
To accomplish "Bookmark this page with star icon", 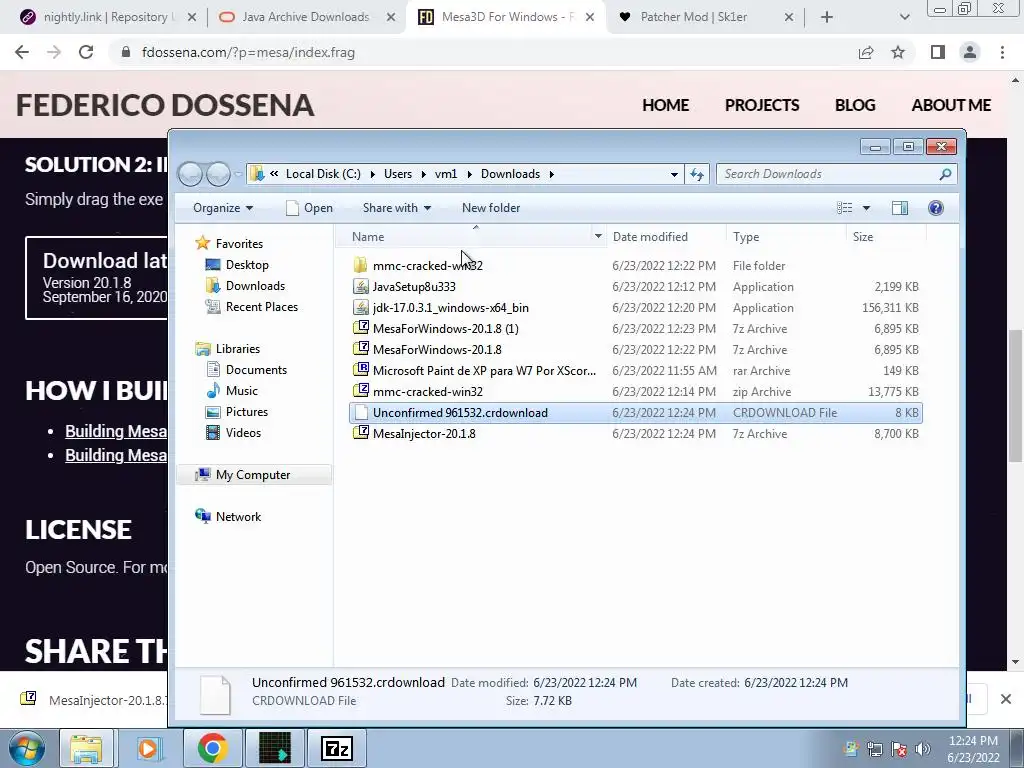I will click(898, 52).
